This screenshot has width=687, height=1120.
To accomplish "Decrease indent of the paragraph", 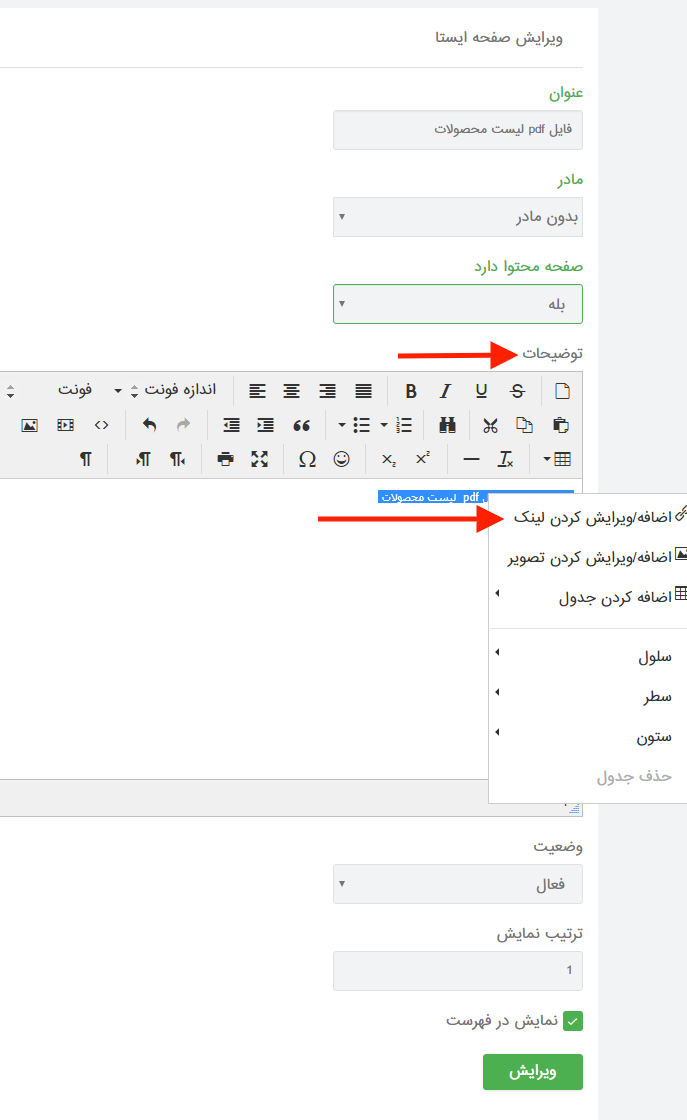I will [231, 425].
